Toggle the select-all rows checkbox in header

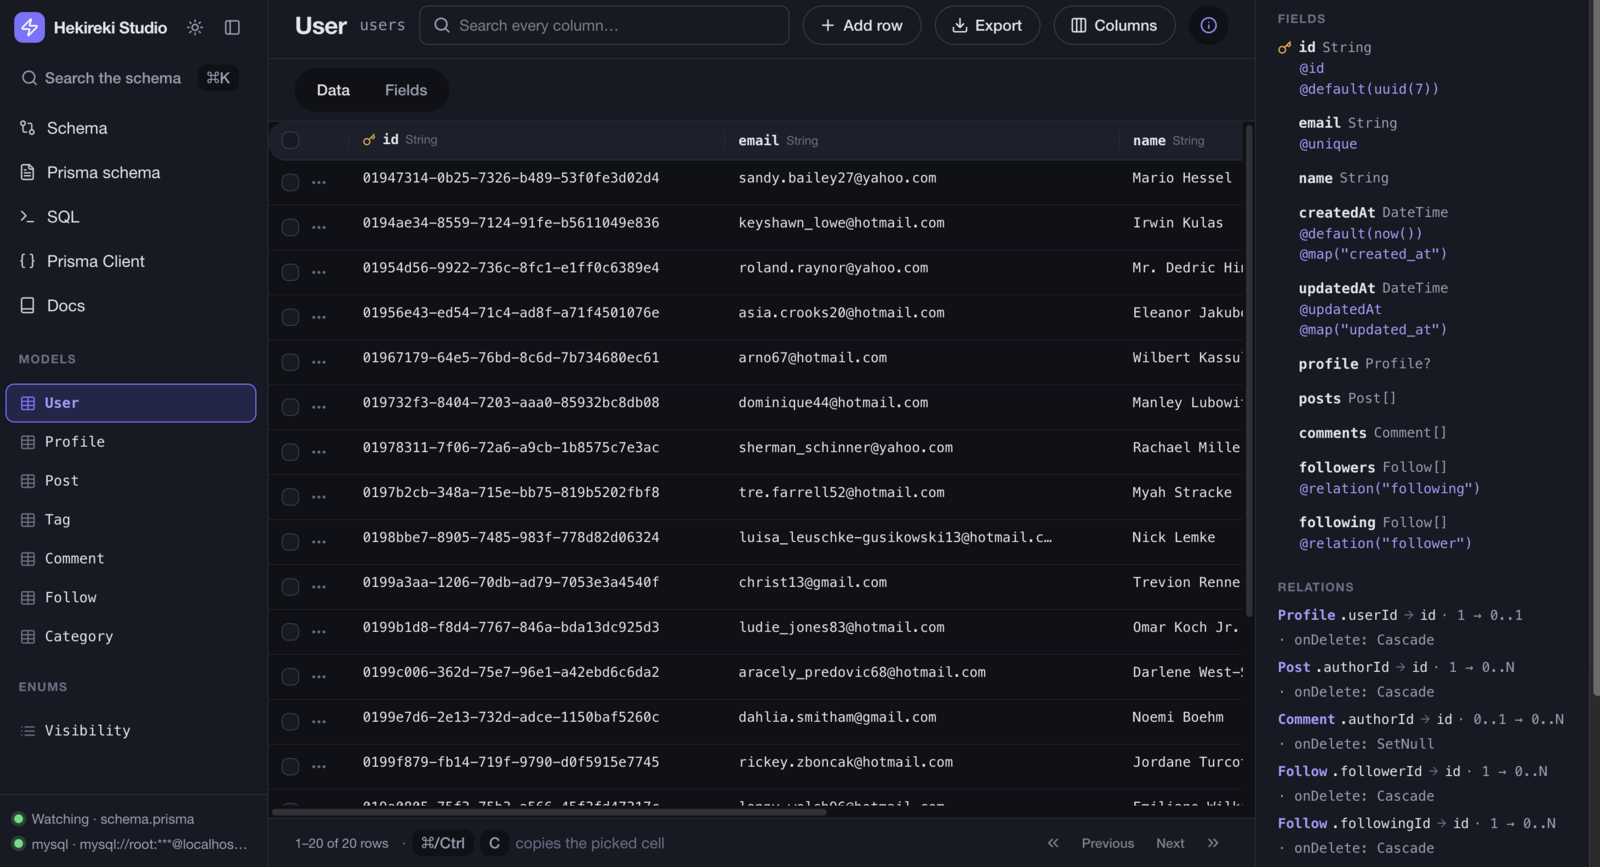pos(290,140)
